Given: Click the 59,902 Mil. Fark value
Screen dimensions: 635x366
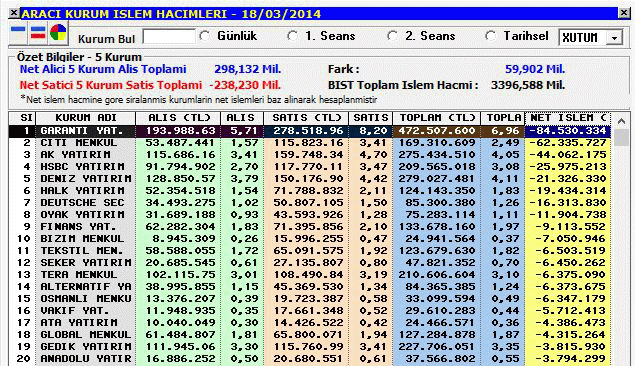Looking at the screenshot, I should (x=535, y=69).
